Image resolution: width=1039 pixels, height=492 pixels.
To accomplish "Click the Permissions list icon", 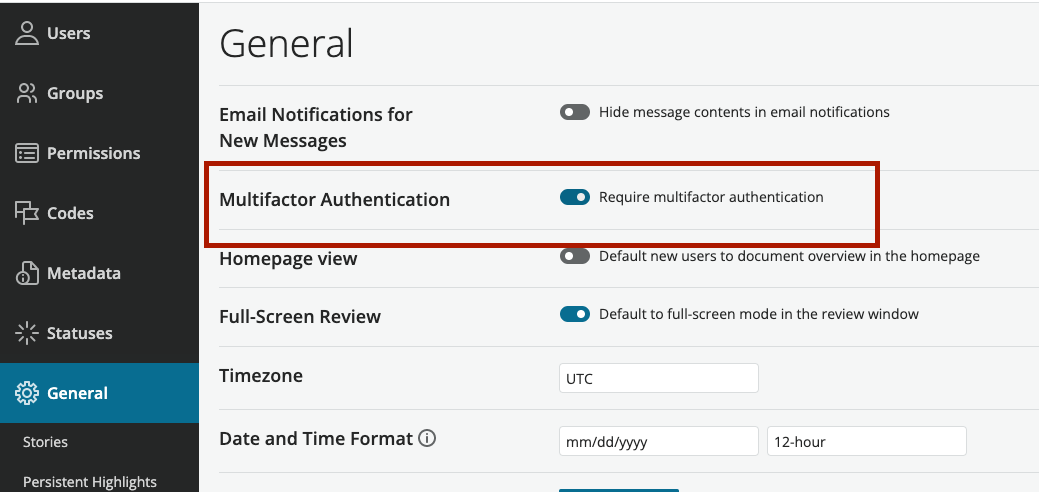I will click(27, 153).
